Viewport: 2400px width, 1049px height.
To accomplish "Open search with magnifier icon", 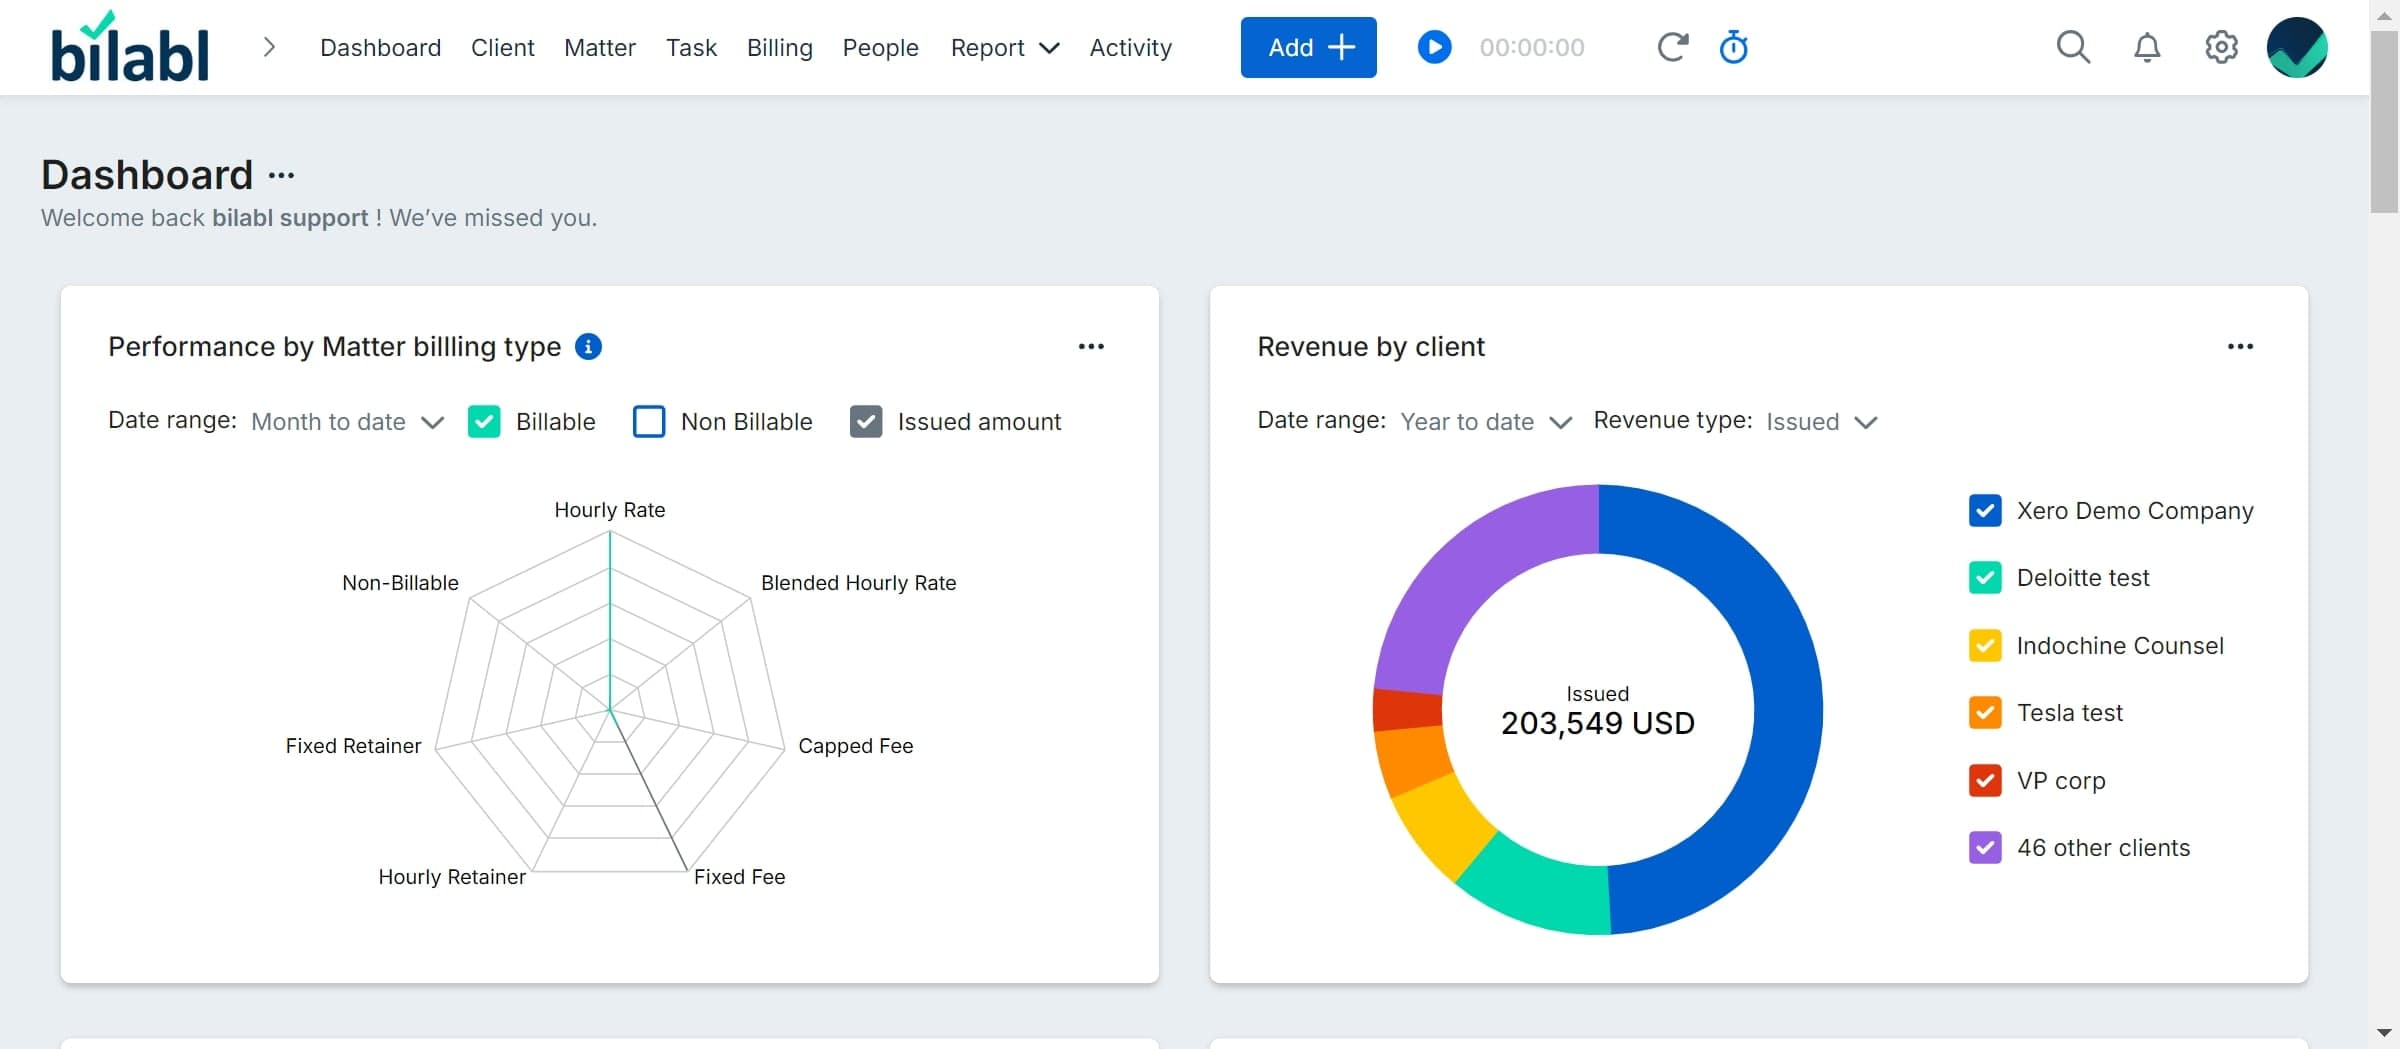I will pos(2073,47).
